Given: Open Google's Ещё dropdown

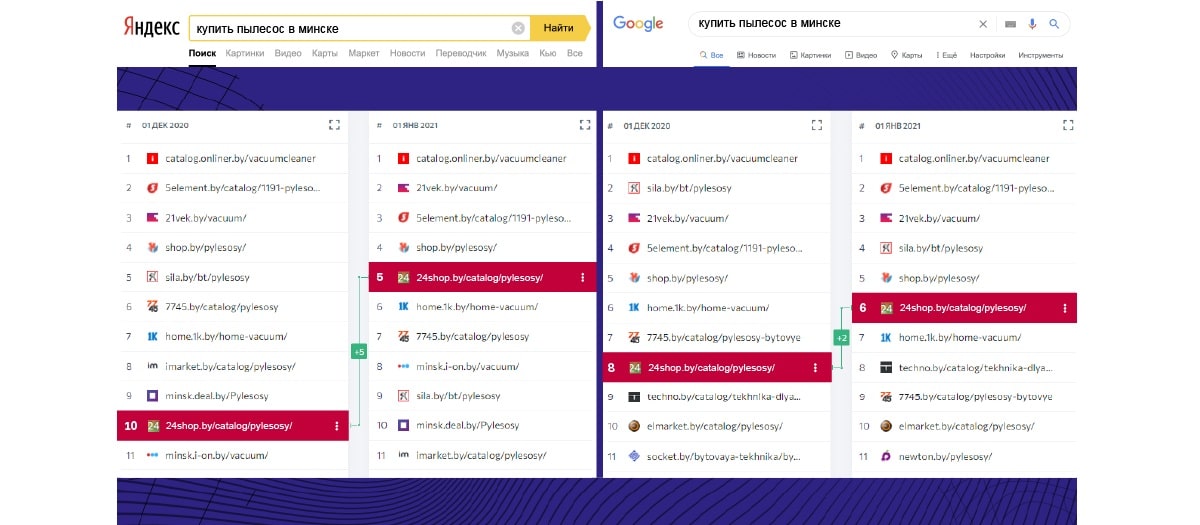Looking at the screenshot, I should point(946,55).
